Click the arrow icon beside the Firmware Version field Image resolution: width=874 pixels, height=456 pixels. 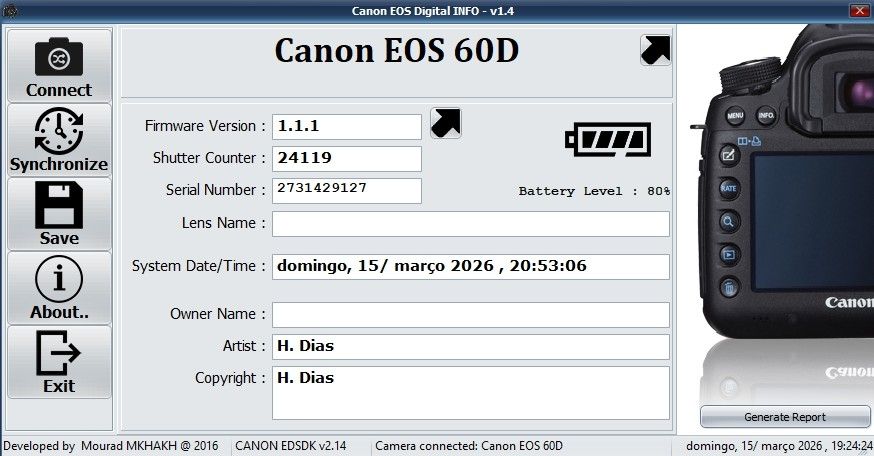[x=446, y=123]
